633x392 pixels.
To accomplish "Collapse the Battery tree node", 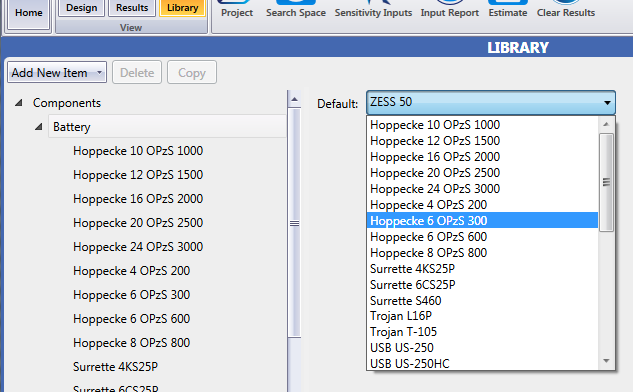I will coord(38,127).
